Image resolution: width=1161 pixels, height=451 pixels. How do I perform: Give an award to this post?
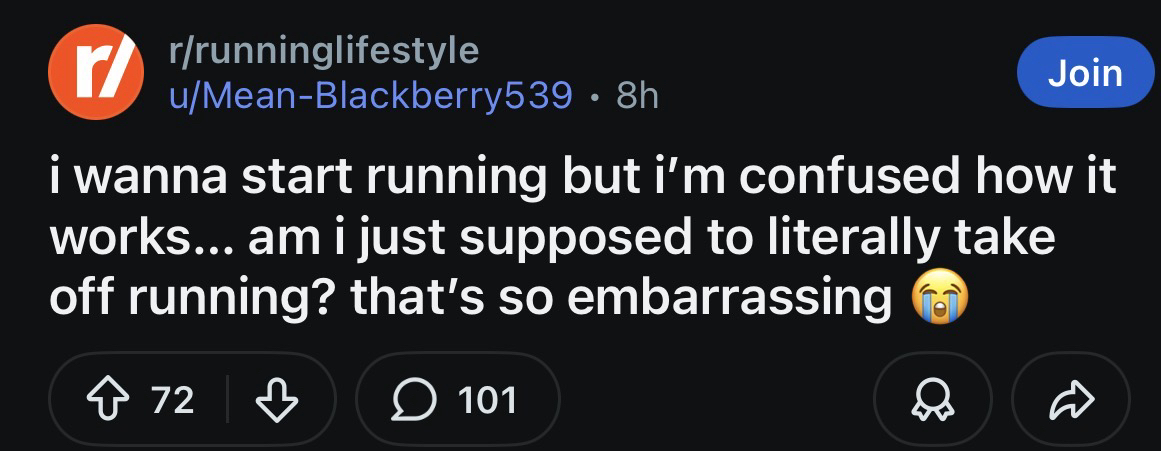pyautogui.click(x=931, y=401)
